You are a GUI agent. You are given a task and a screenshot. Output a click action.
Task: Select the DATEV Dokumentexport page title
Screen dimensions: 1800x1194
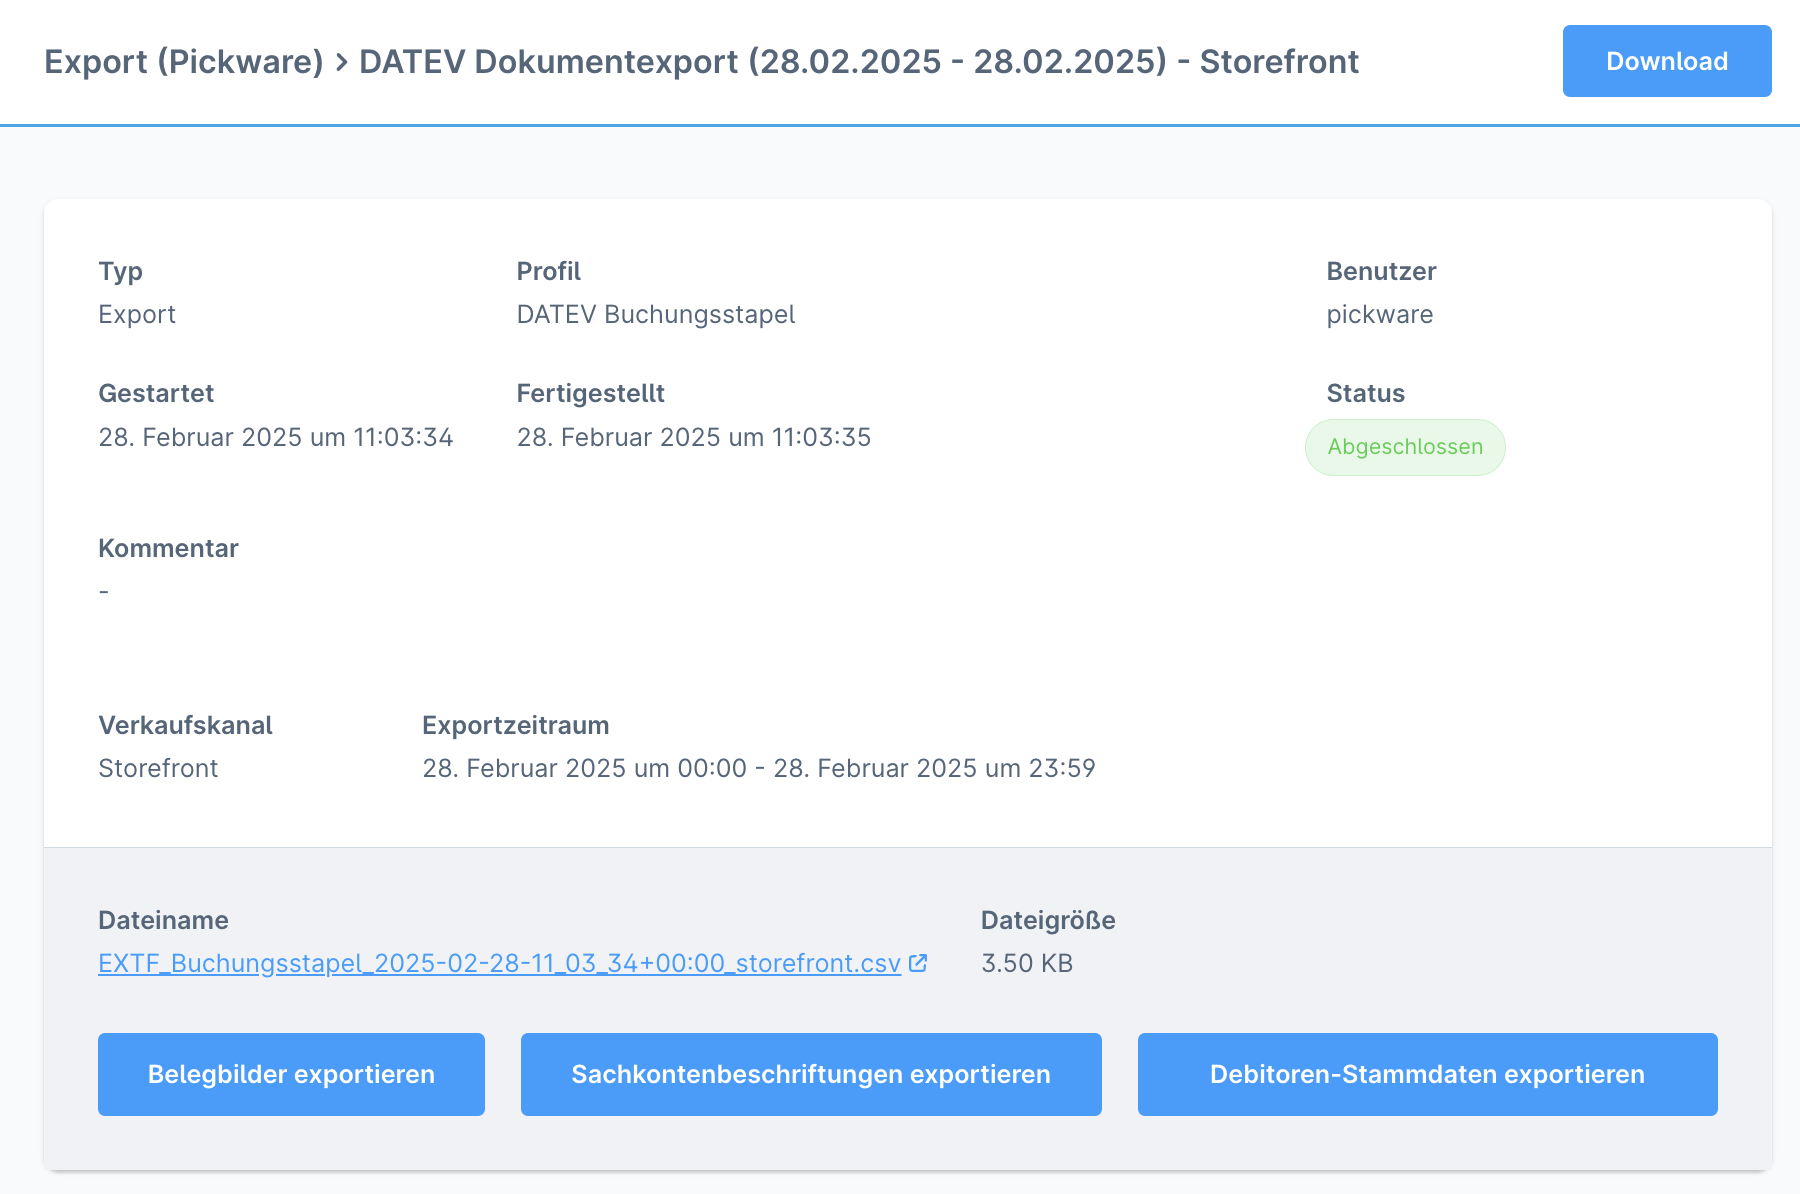858,61
